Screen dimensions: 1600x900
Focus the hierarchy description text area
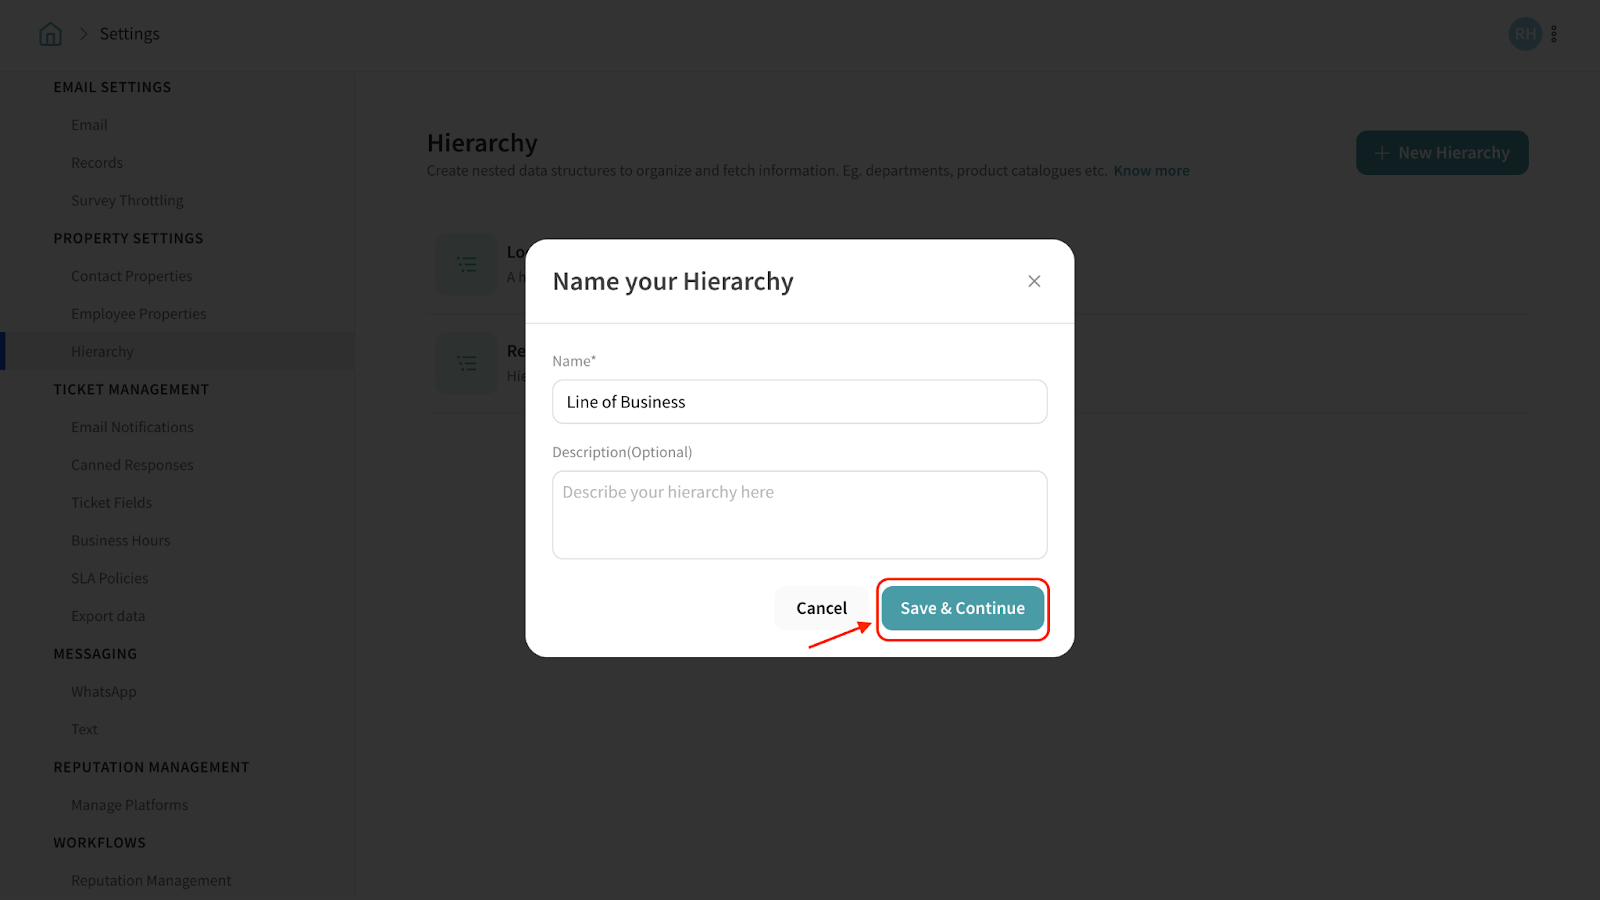coord(799,515)
